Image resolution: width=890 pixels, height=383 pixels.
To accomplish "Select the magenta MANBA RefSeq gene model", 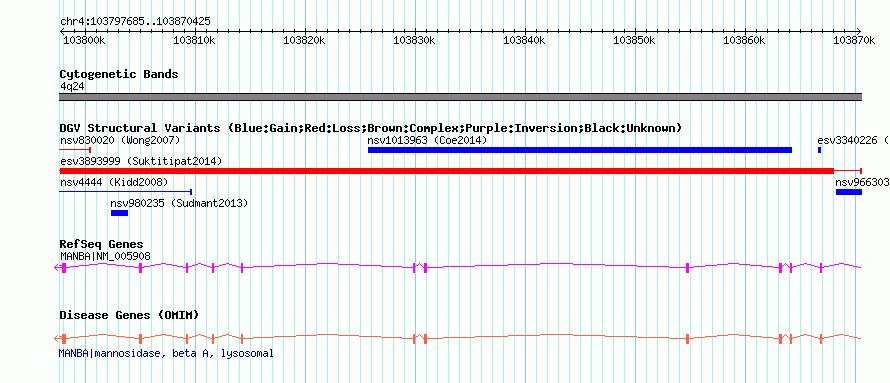I will click(x=458, y=268).
